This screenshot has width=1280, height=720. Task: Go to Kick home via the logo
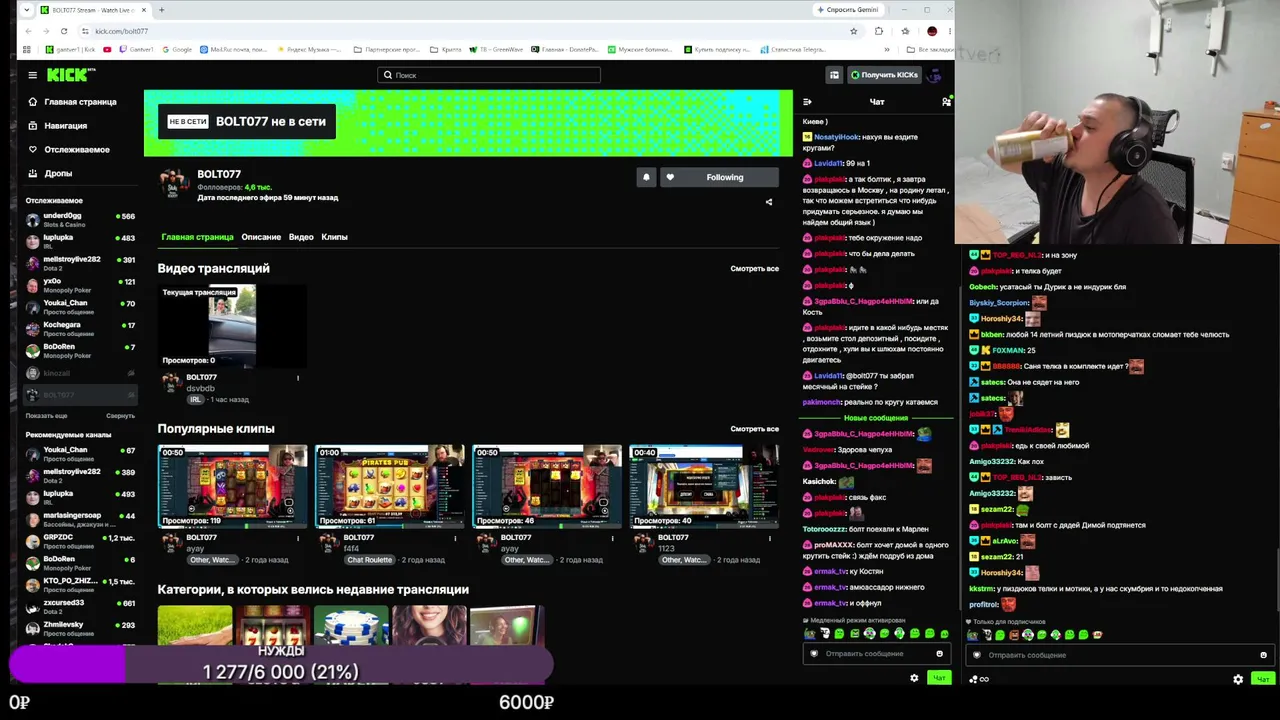tap(70, 75)
